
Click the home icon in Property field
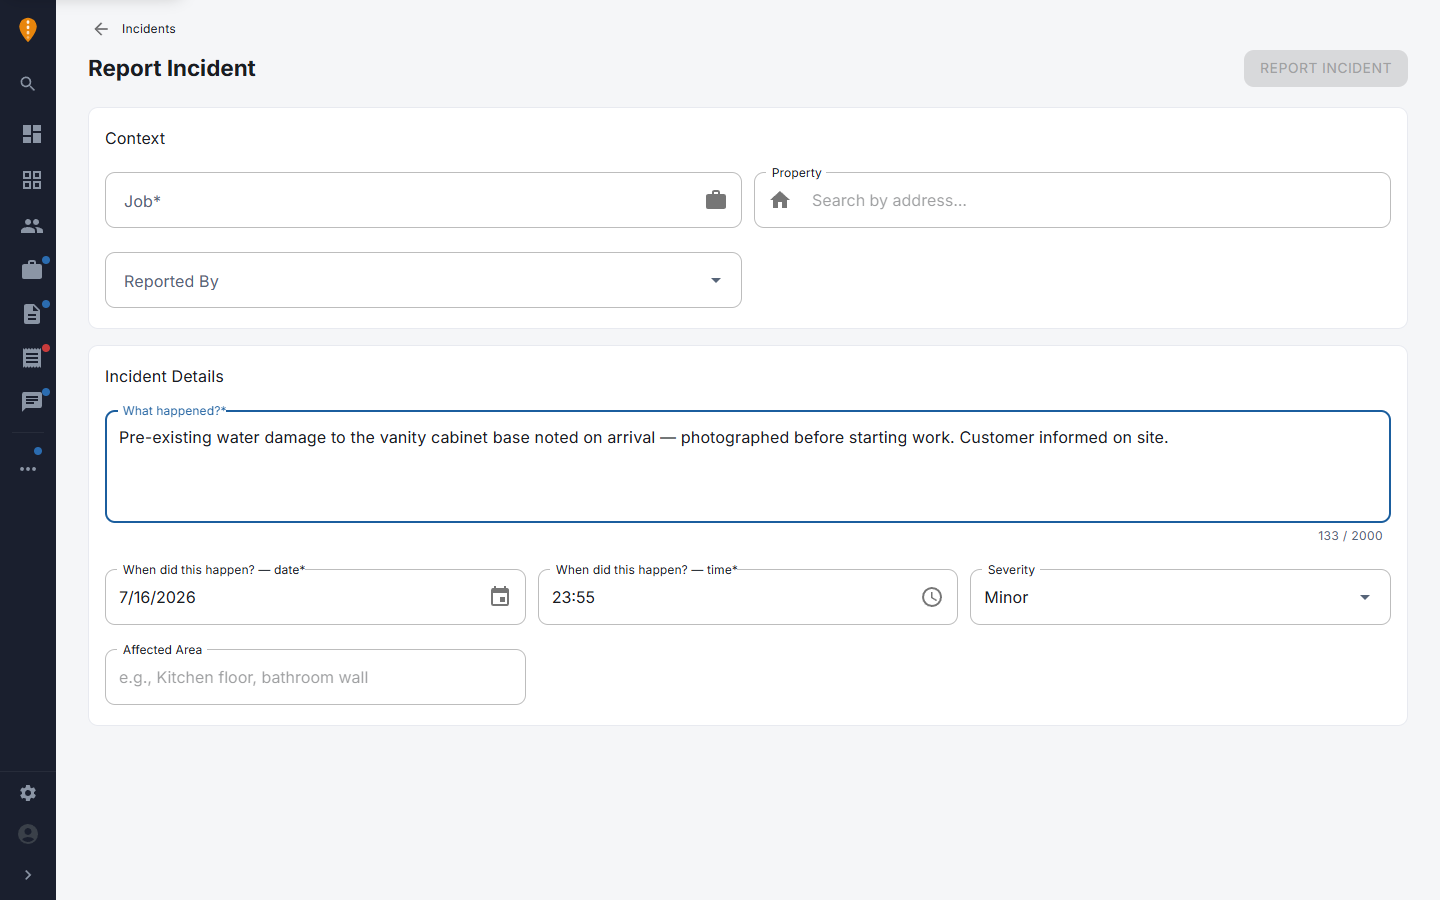780,200
